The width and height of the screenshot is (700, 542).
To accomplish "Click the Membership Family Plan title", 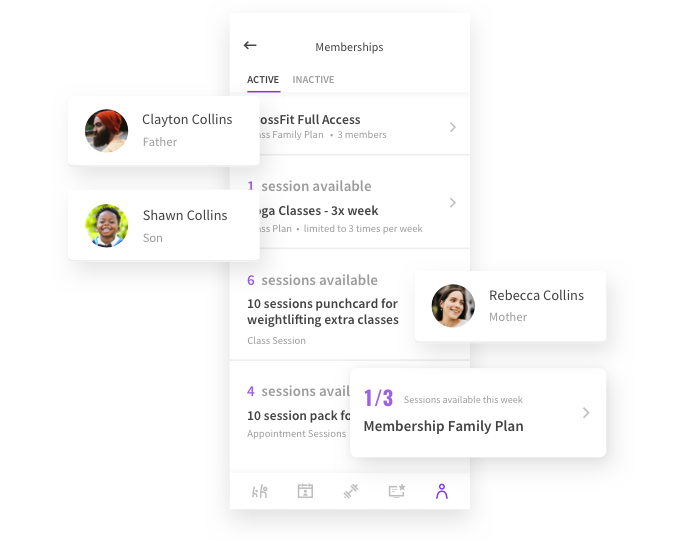I will pyautogui.click(x=443, y=426).
